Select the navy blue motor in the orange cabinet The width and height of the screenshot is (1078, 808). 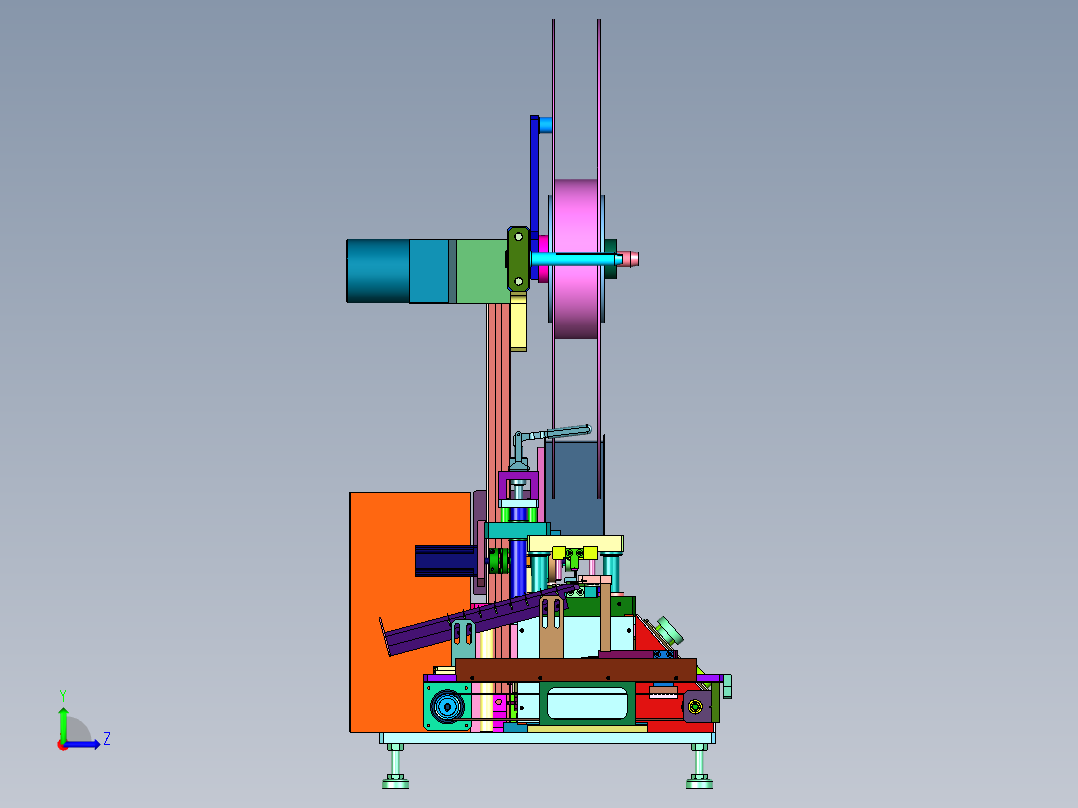click(446, 560)
